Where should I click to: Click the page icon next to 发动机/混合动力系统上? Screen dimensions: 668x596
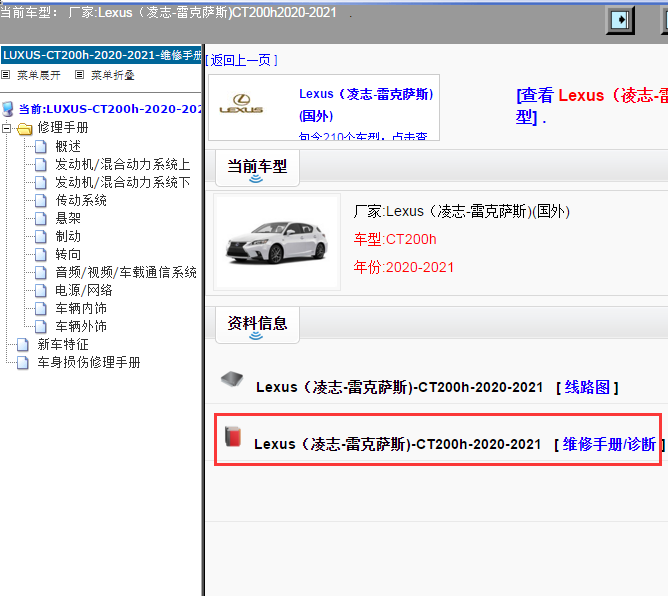(x=40, y=164)
